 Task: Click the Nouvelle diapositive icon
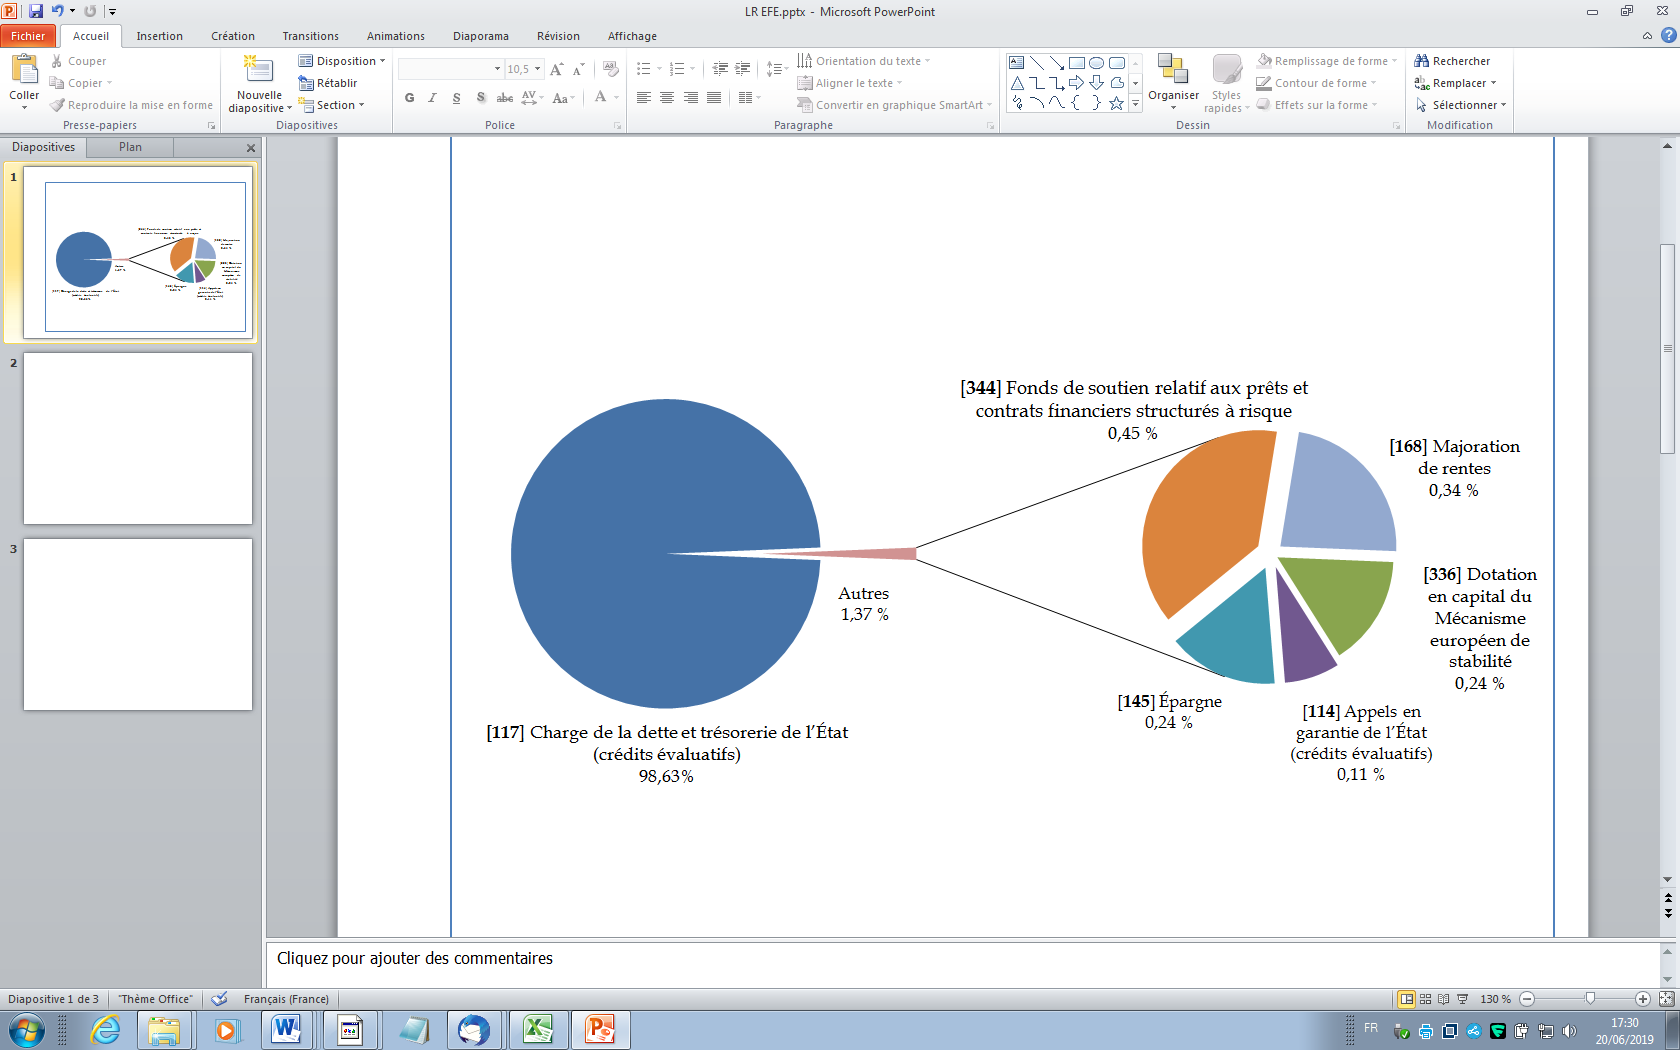(259, 71)
